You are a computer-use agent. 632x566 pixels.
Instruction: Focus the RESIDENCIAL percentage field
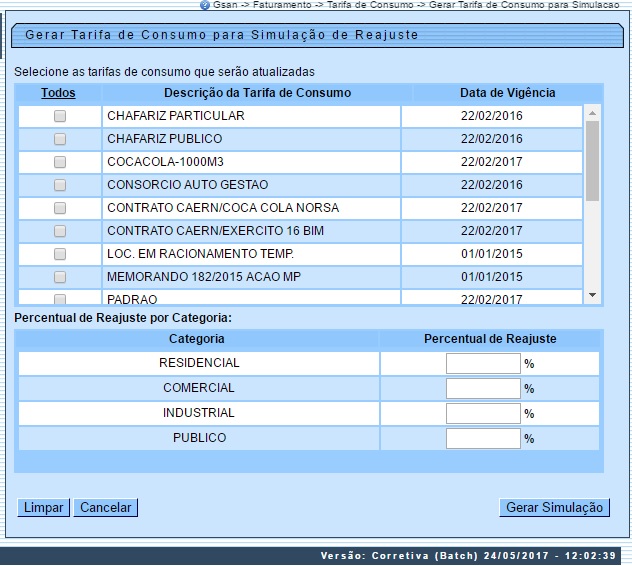point(483,364)
